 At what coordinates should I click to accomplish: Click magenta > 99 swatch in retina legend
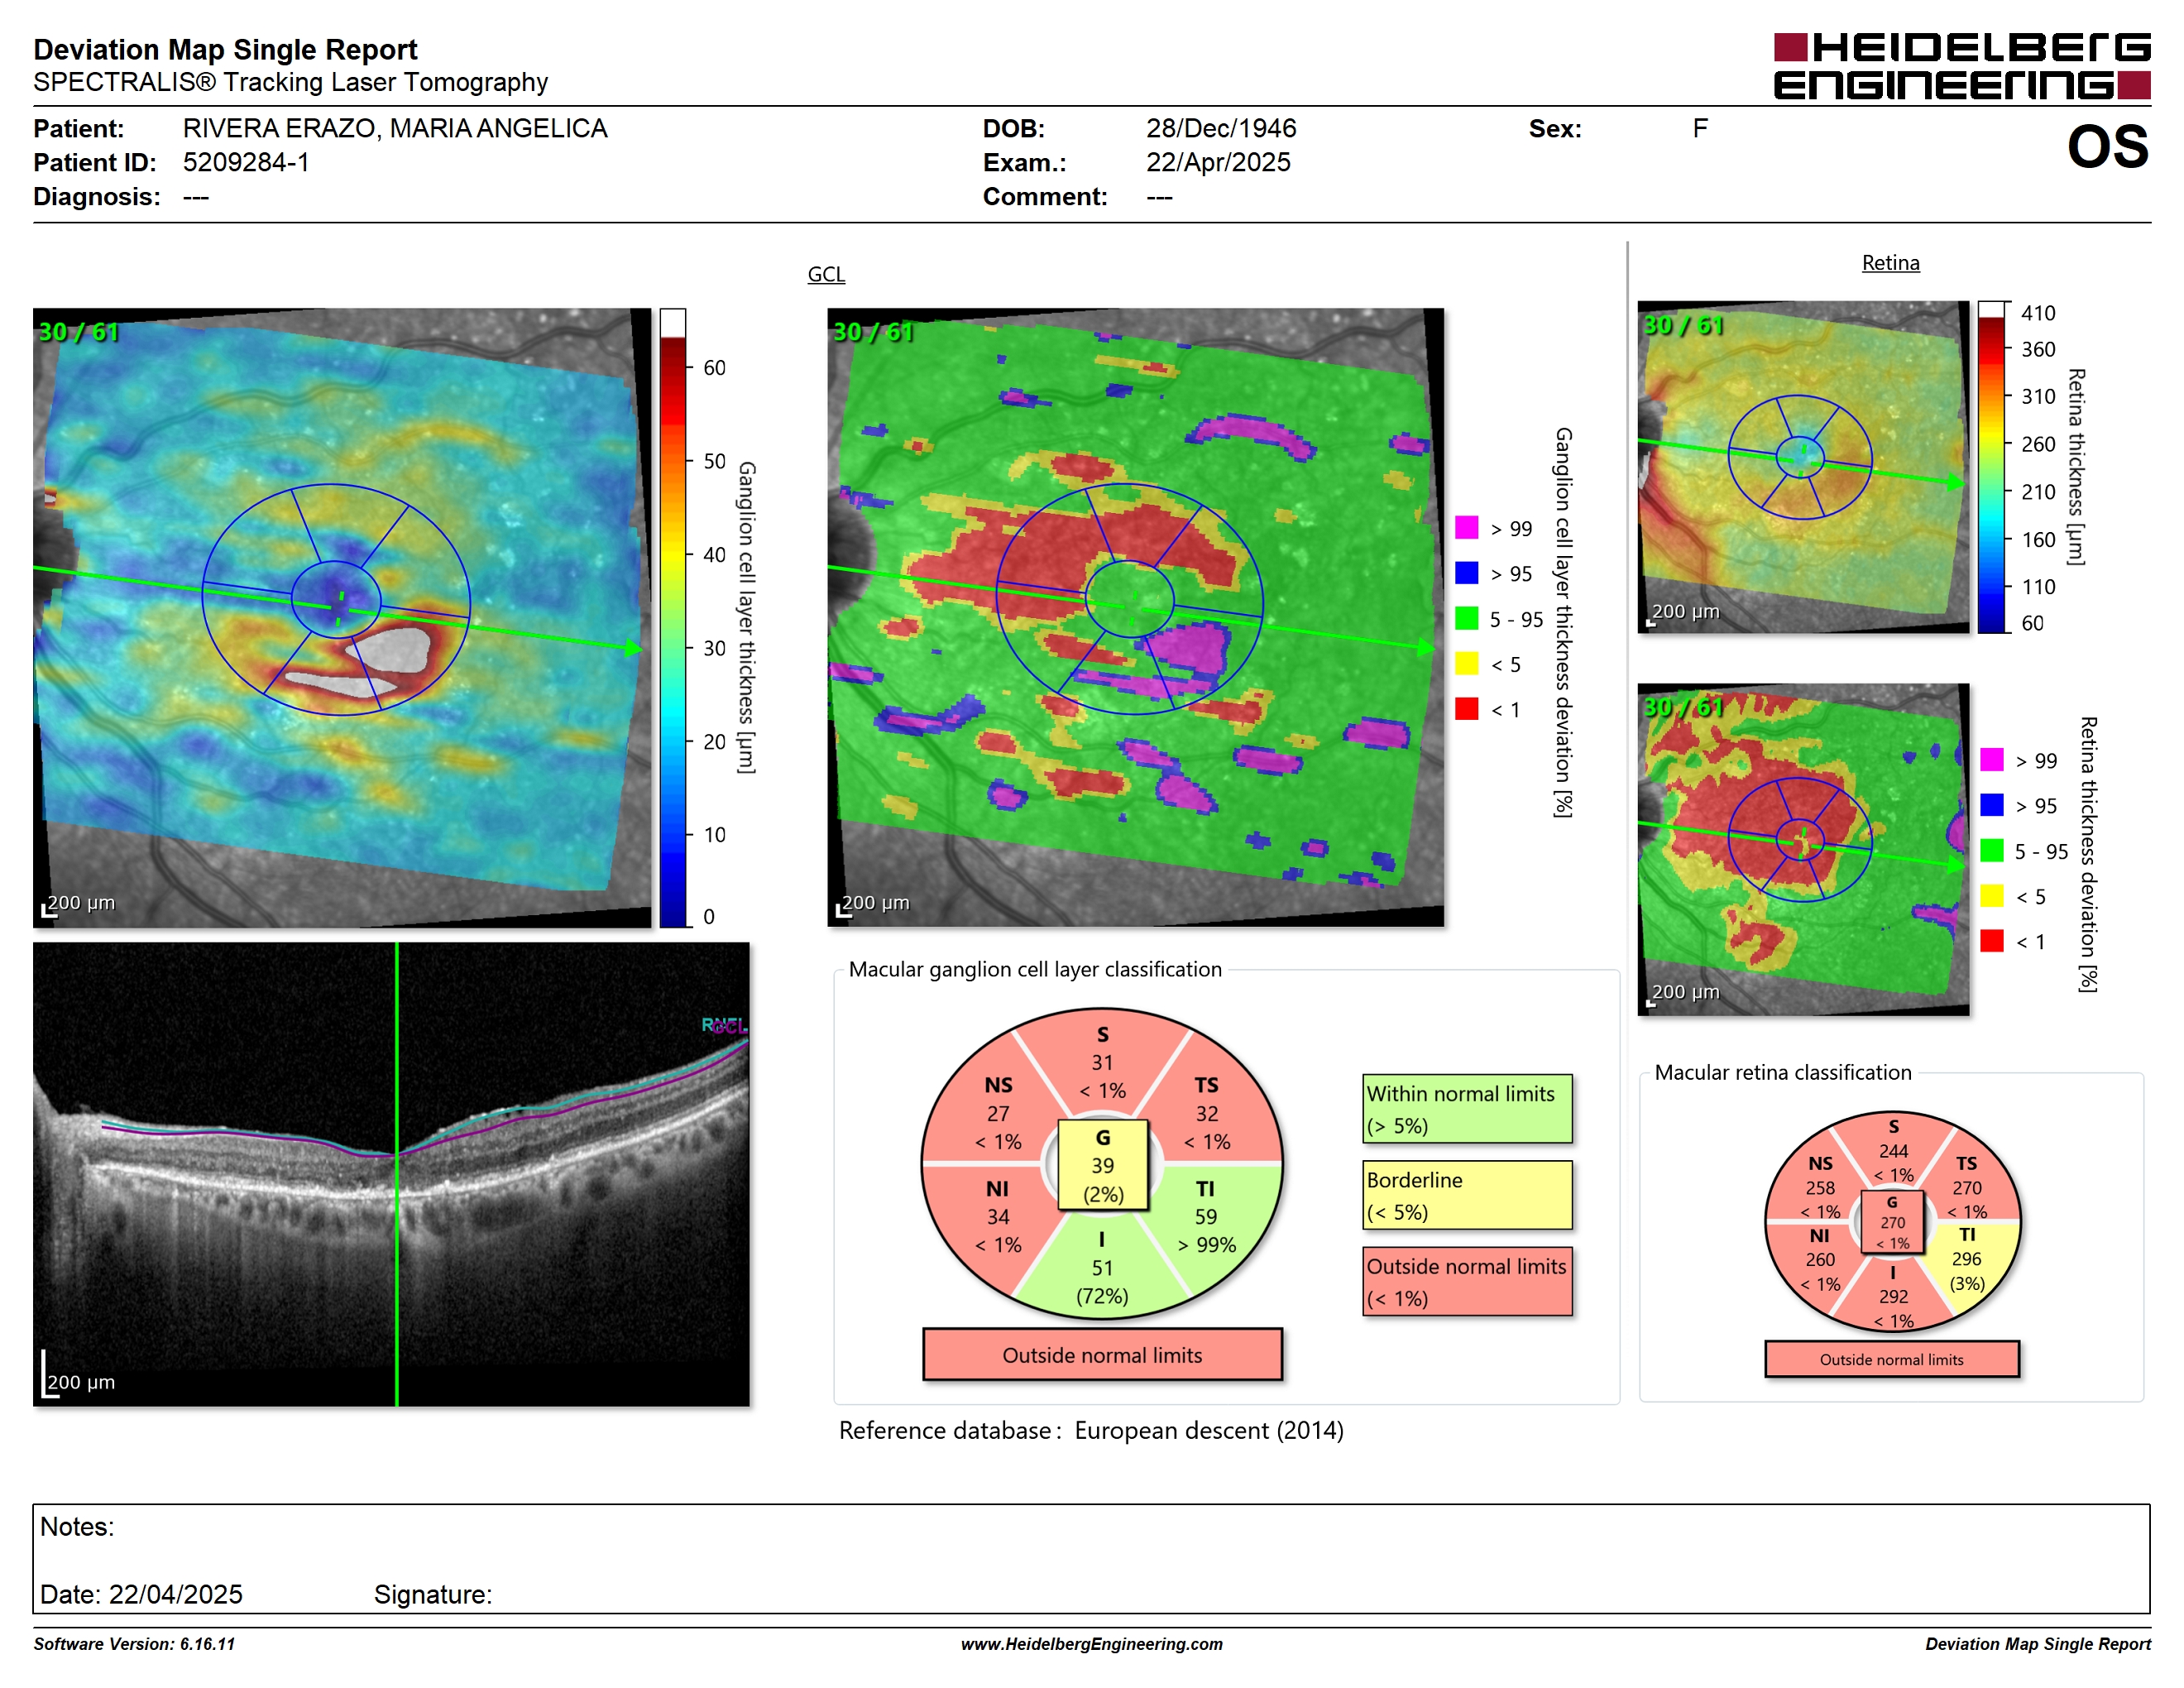(1992, 759)
